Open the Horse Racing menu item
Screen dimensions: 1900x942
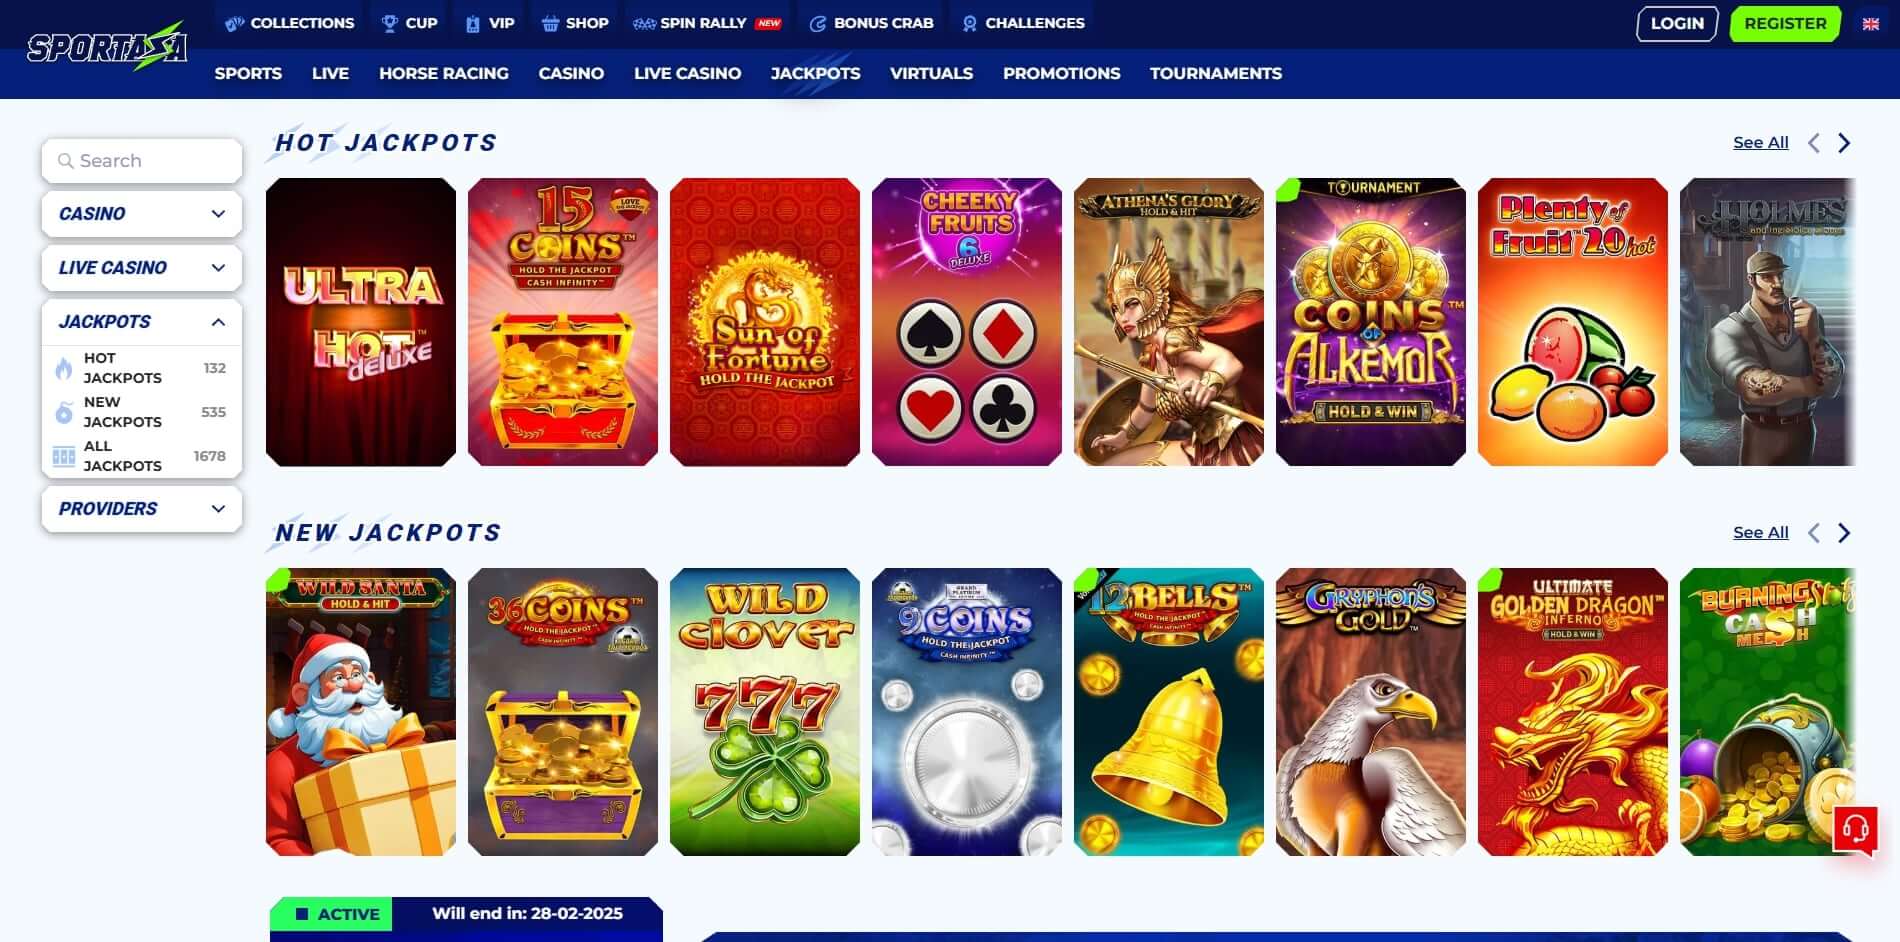pyautogui.click(x=443, y=73)
